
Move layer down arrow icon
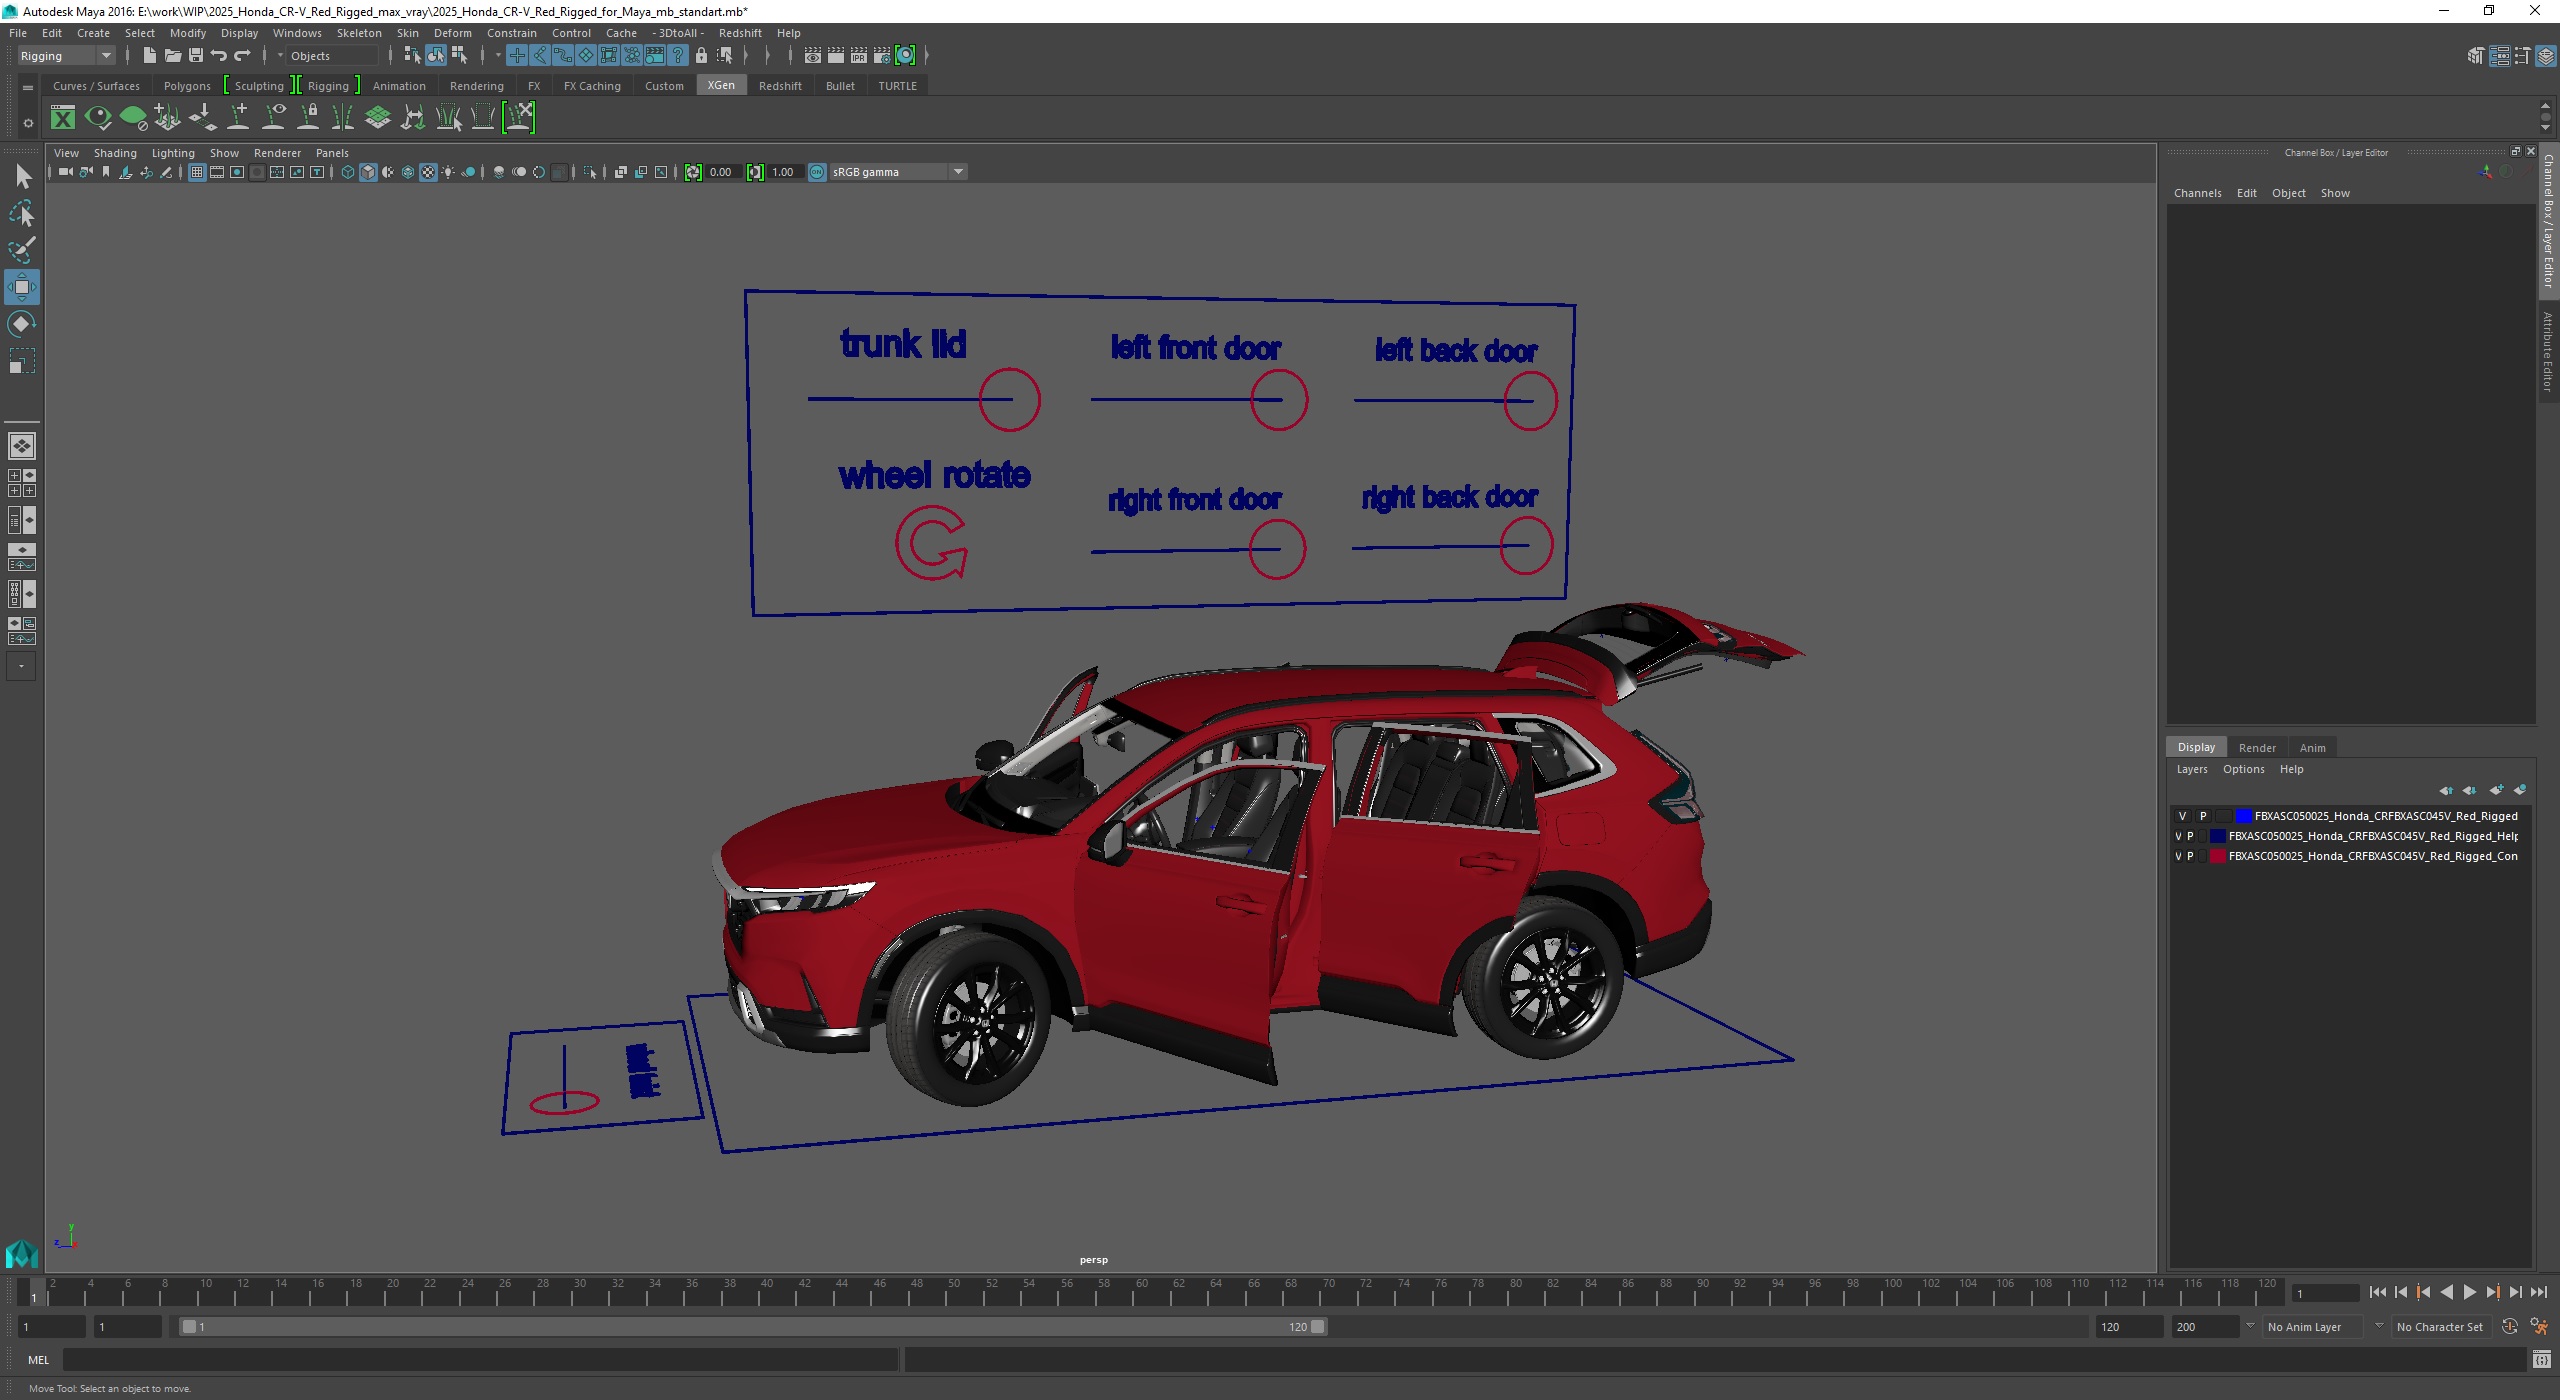(x=2470, y=790)
